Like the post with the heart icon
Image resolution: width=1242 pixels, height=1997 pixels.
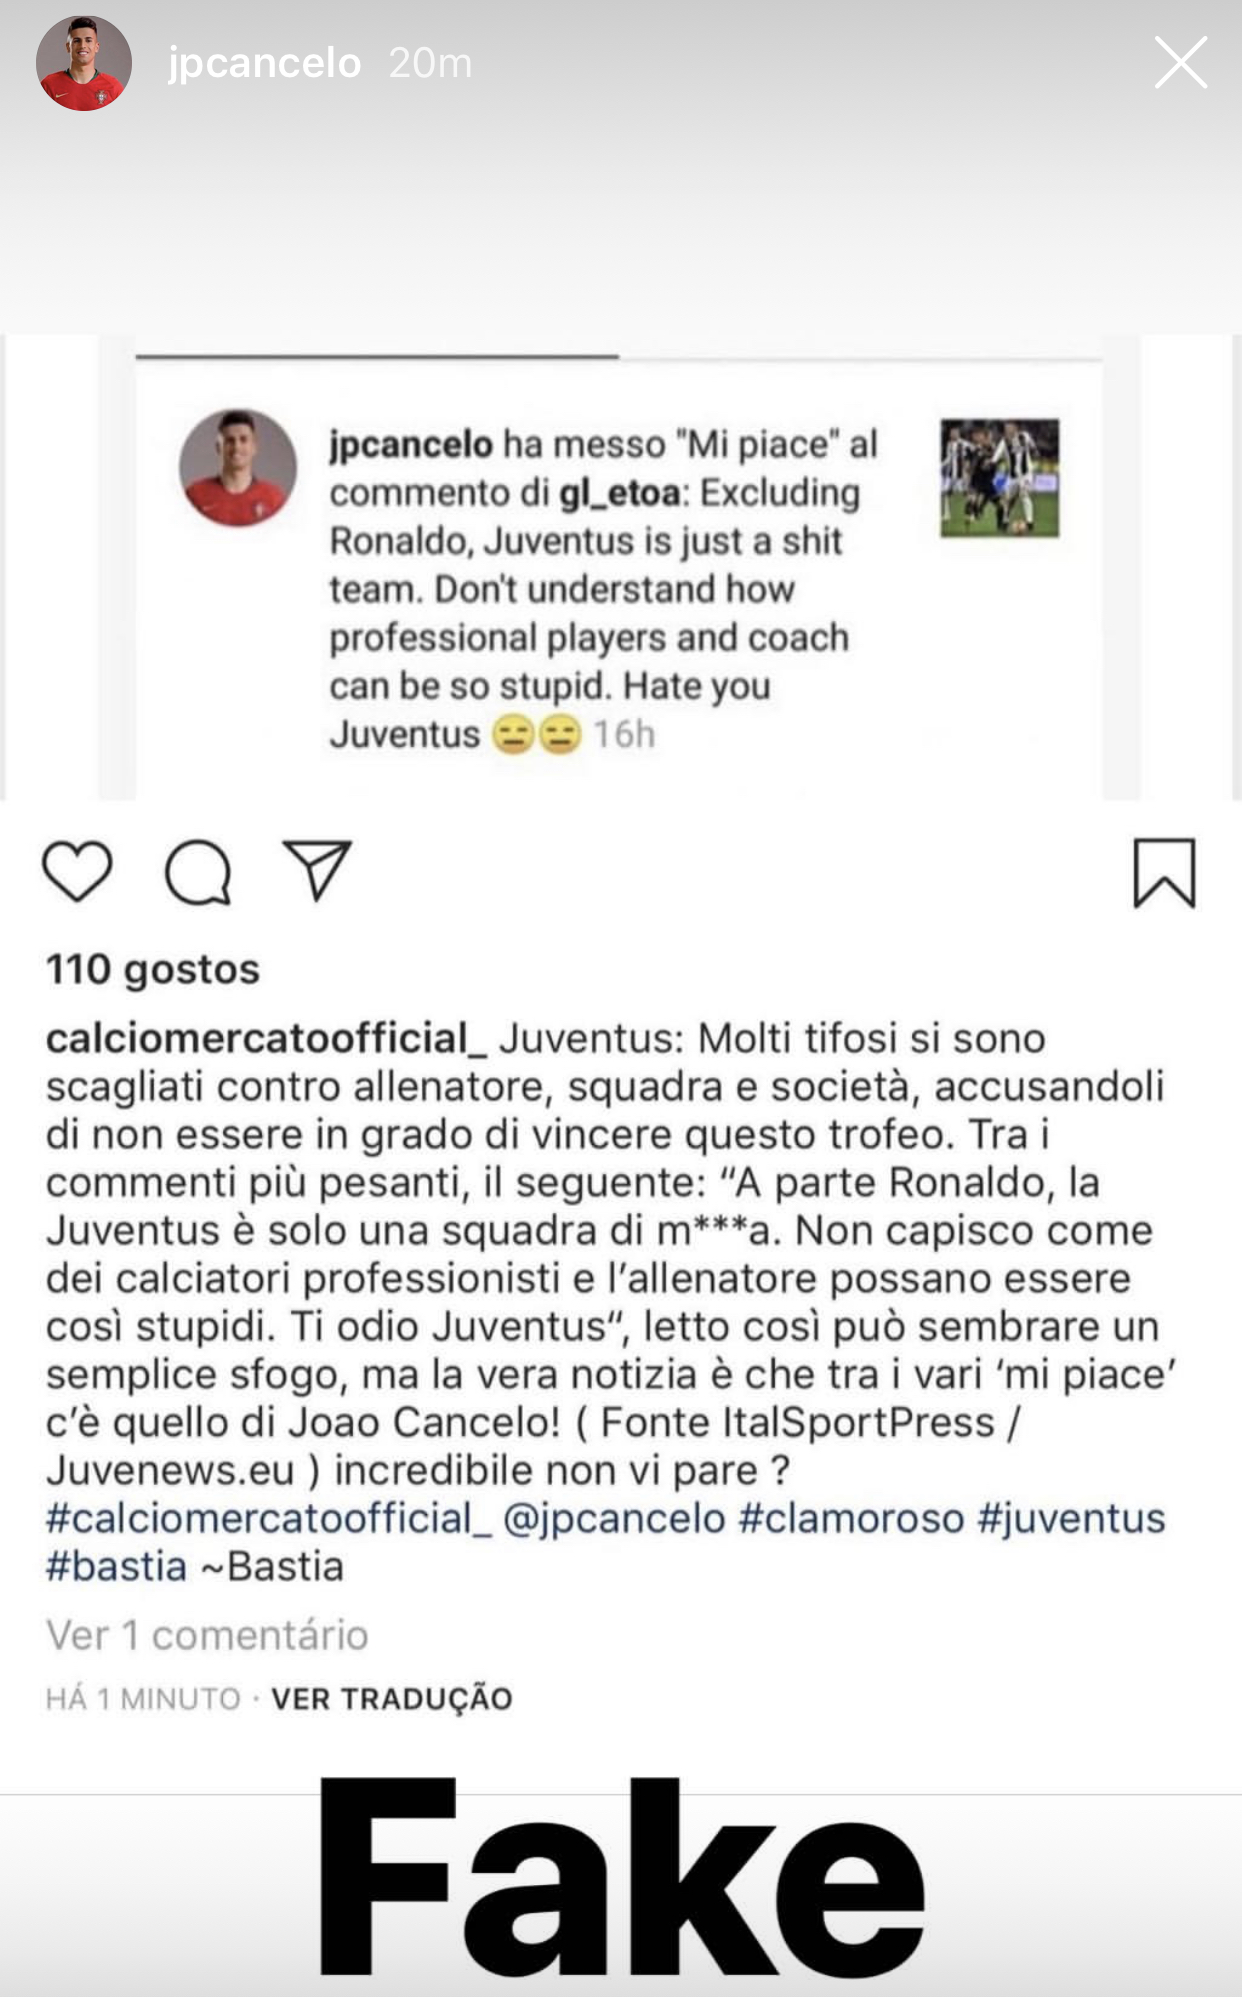click(x=77, y=872)
